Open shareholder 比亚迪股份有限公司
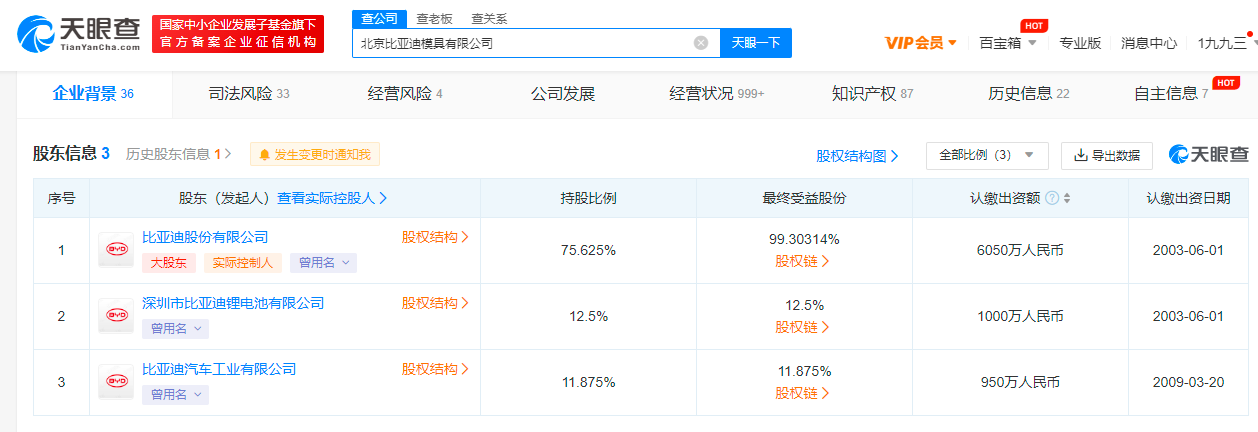1258x432 pixels. (205, 237)
